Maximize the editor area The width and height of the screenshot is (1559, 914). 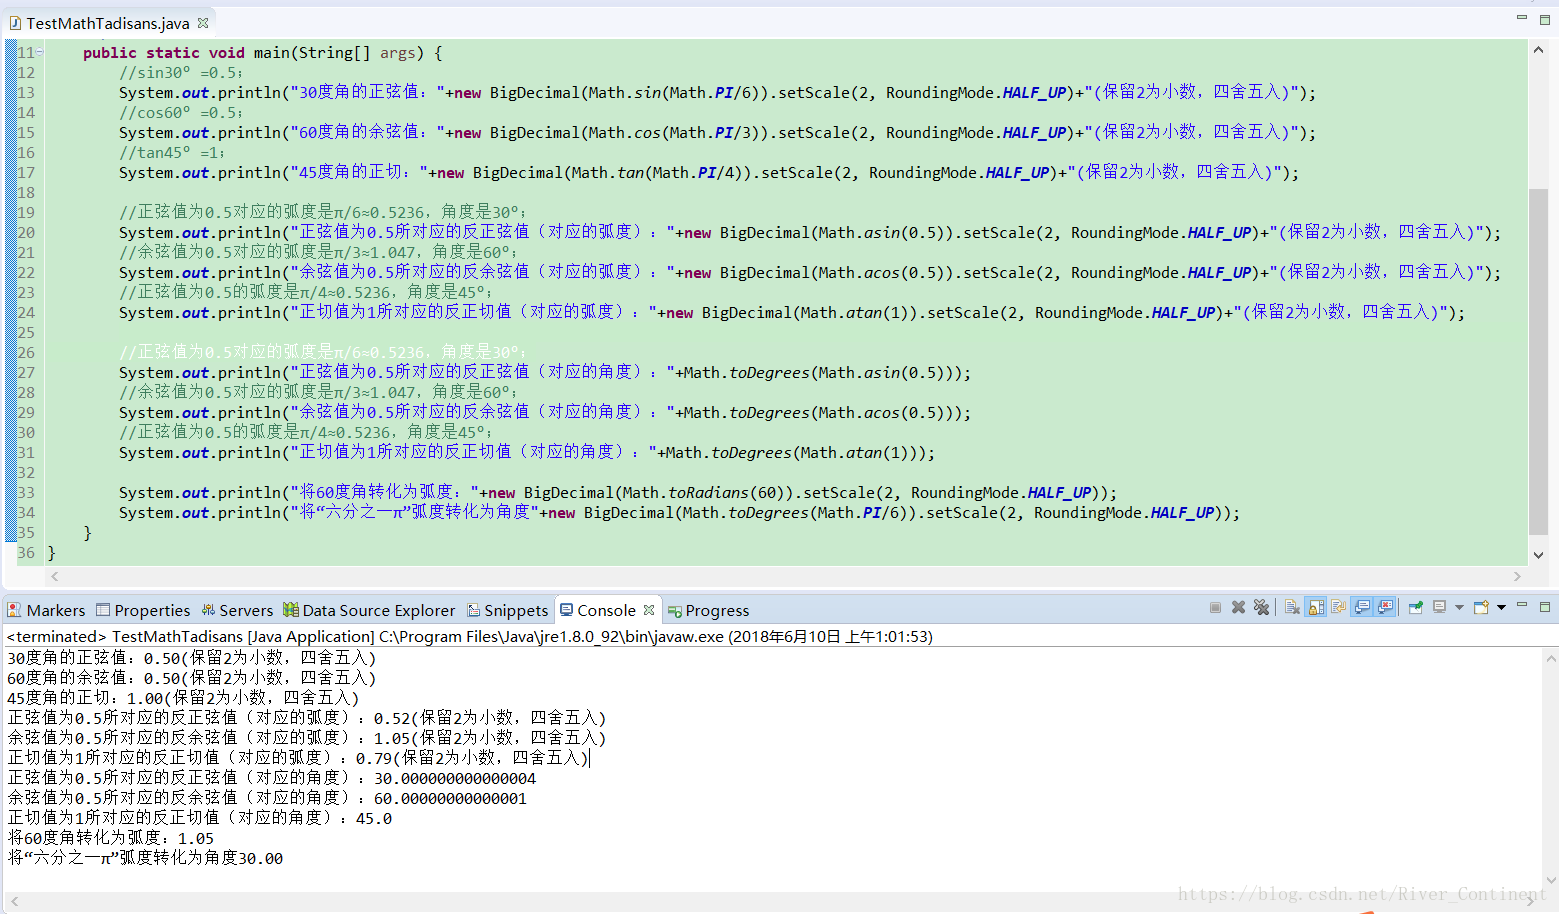(1545, 19)
